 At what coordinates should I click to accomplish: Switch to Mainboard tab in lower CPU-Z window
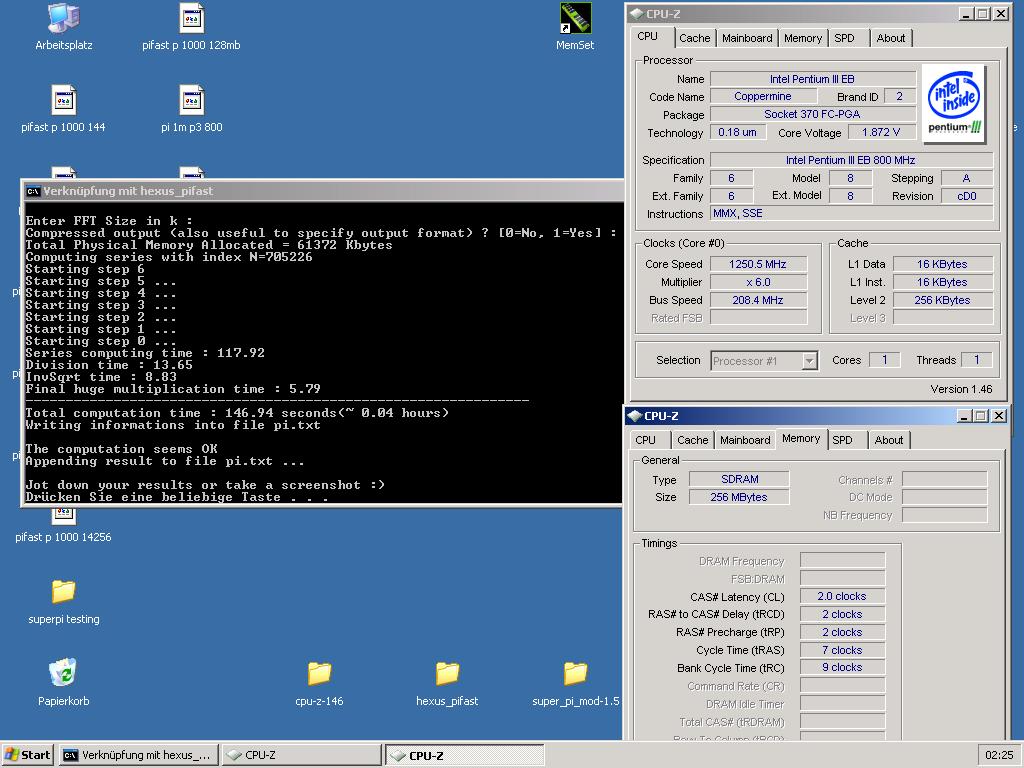pos(745,440)
